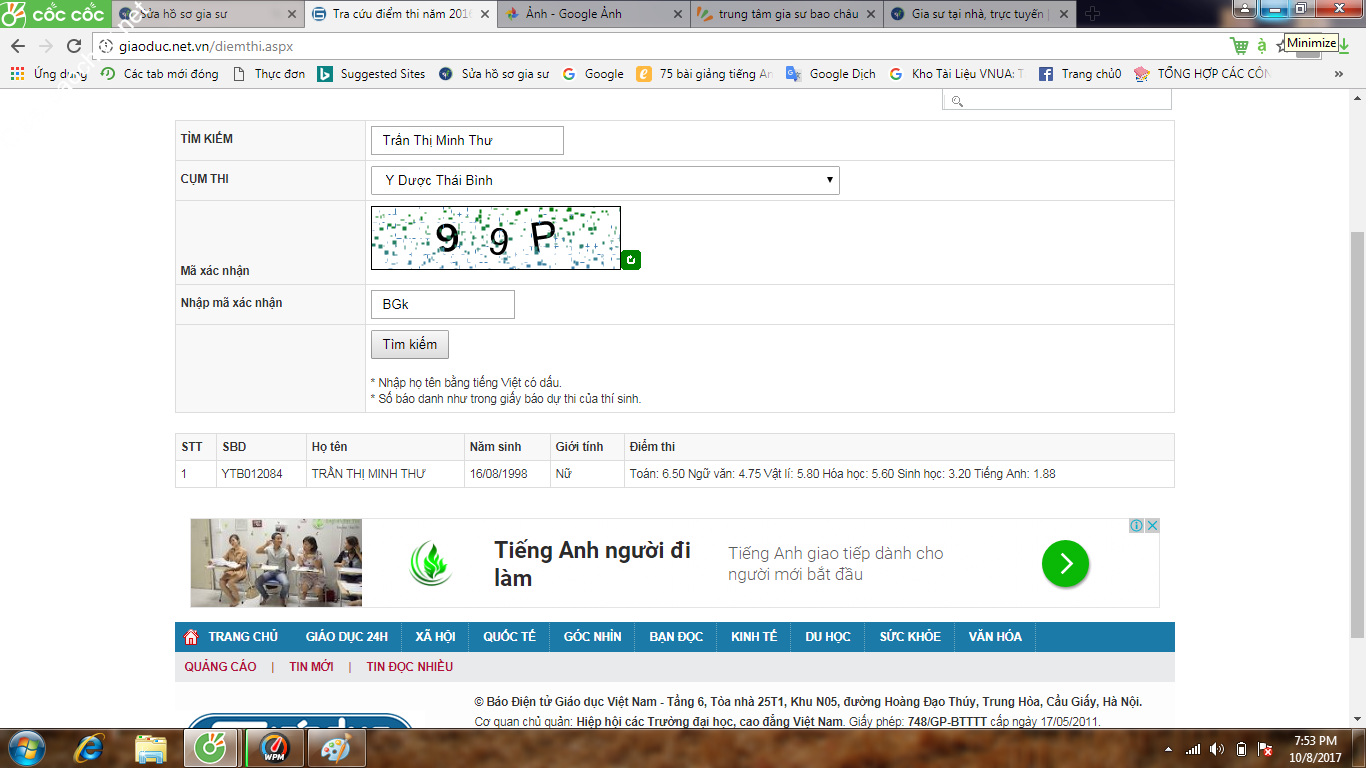Open the Facebook Trang chủ bookmark

click(1080, 74)
